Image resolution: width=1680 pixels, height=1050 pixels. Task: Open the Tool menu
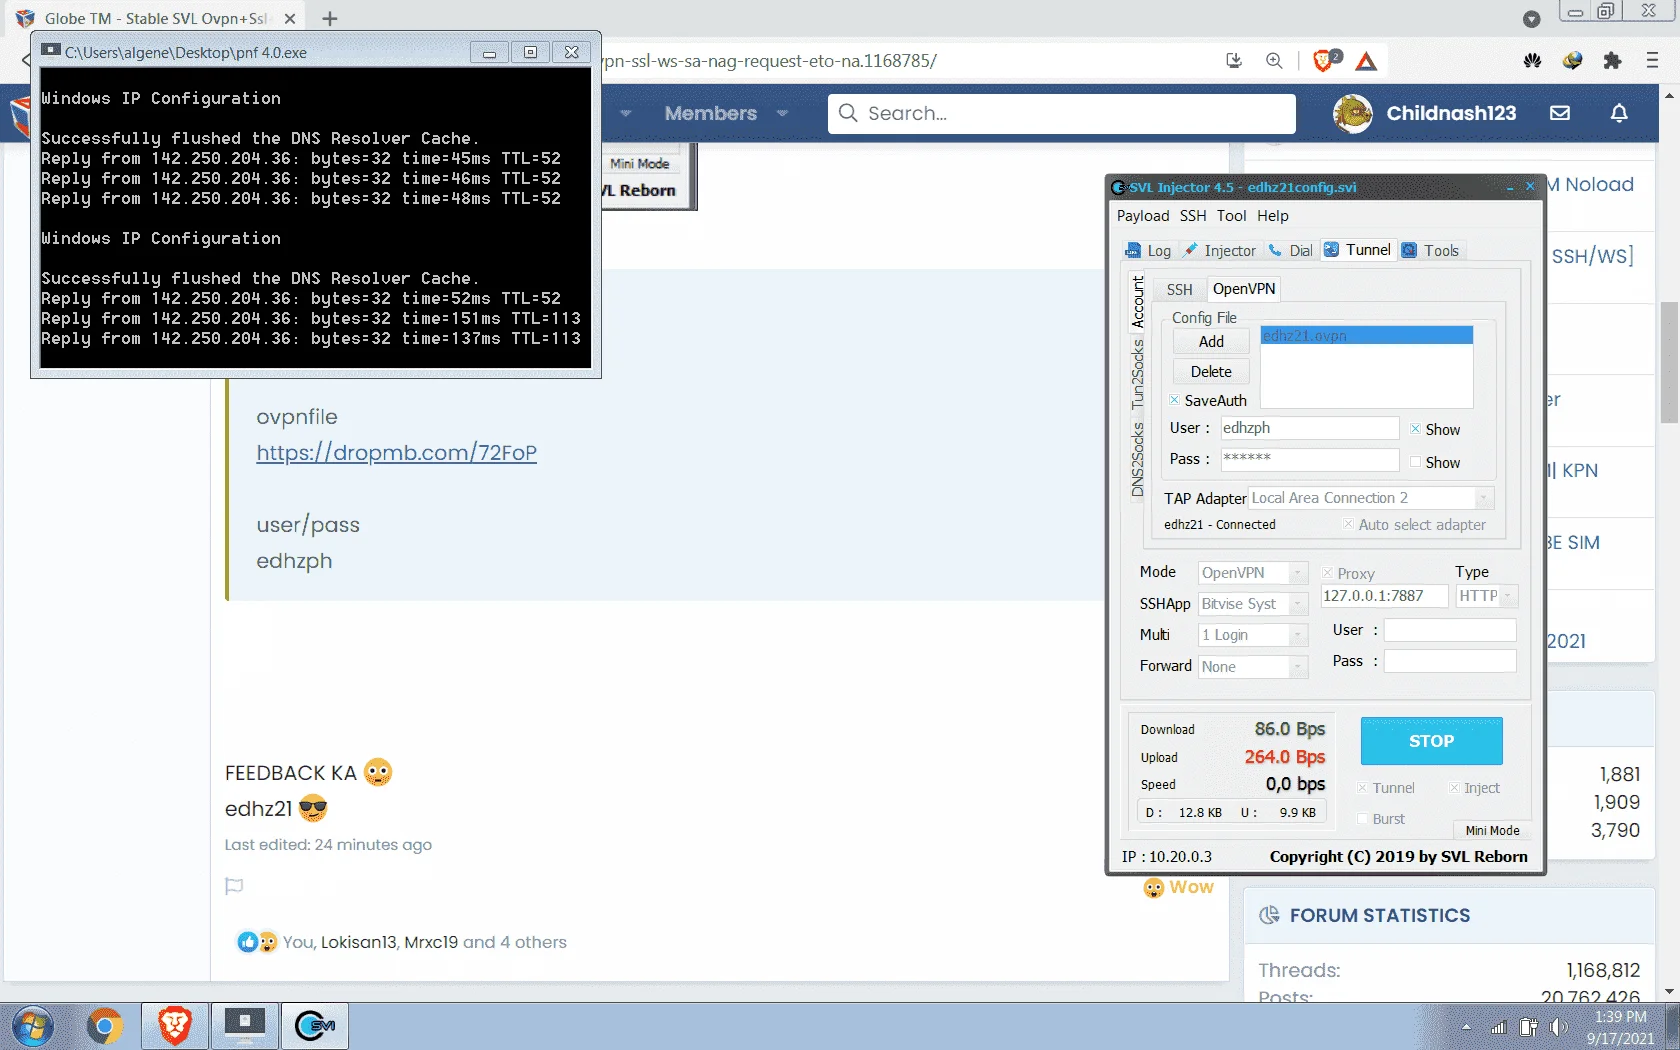(1231, 216)
